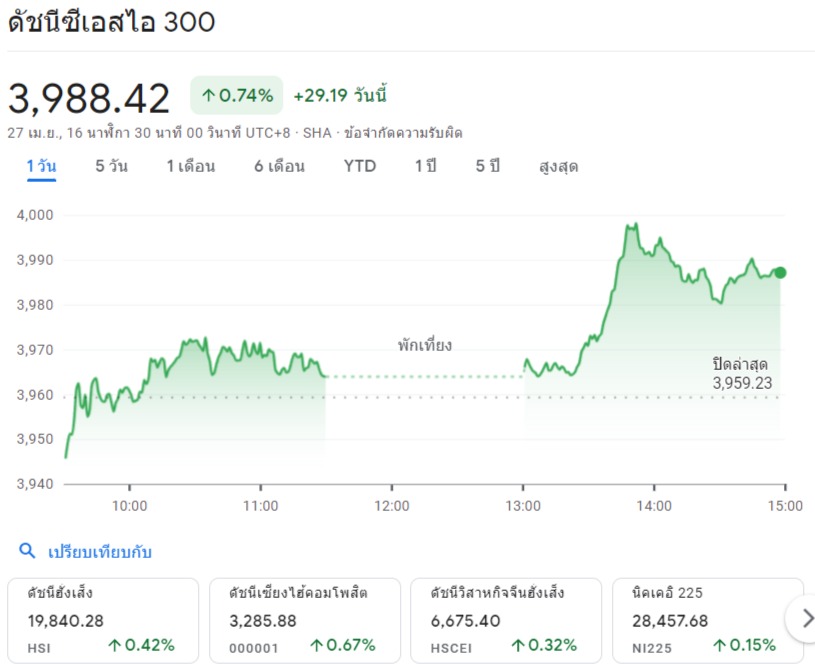Click the HSCEI 0.32% up-arrow indicator

[x=544, y=645]
